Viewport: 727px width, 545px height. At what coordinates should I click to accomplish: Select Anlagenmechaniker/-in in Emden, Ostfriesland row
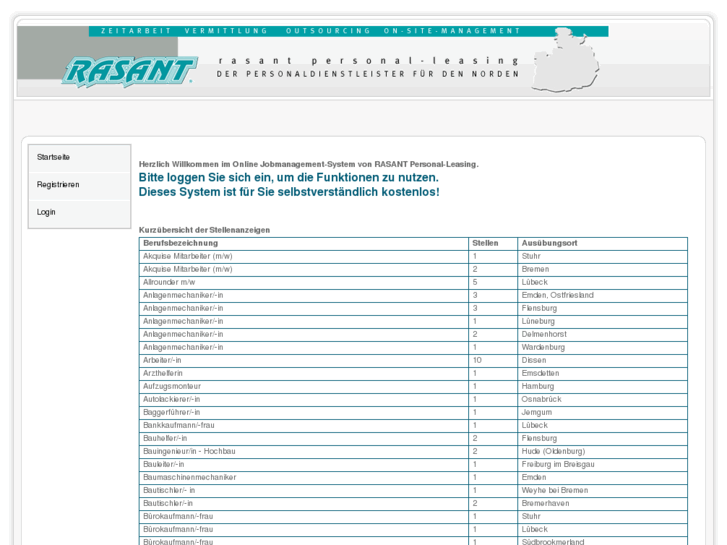[x=413, y=295]
